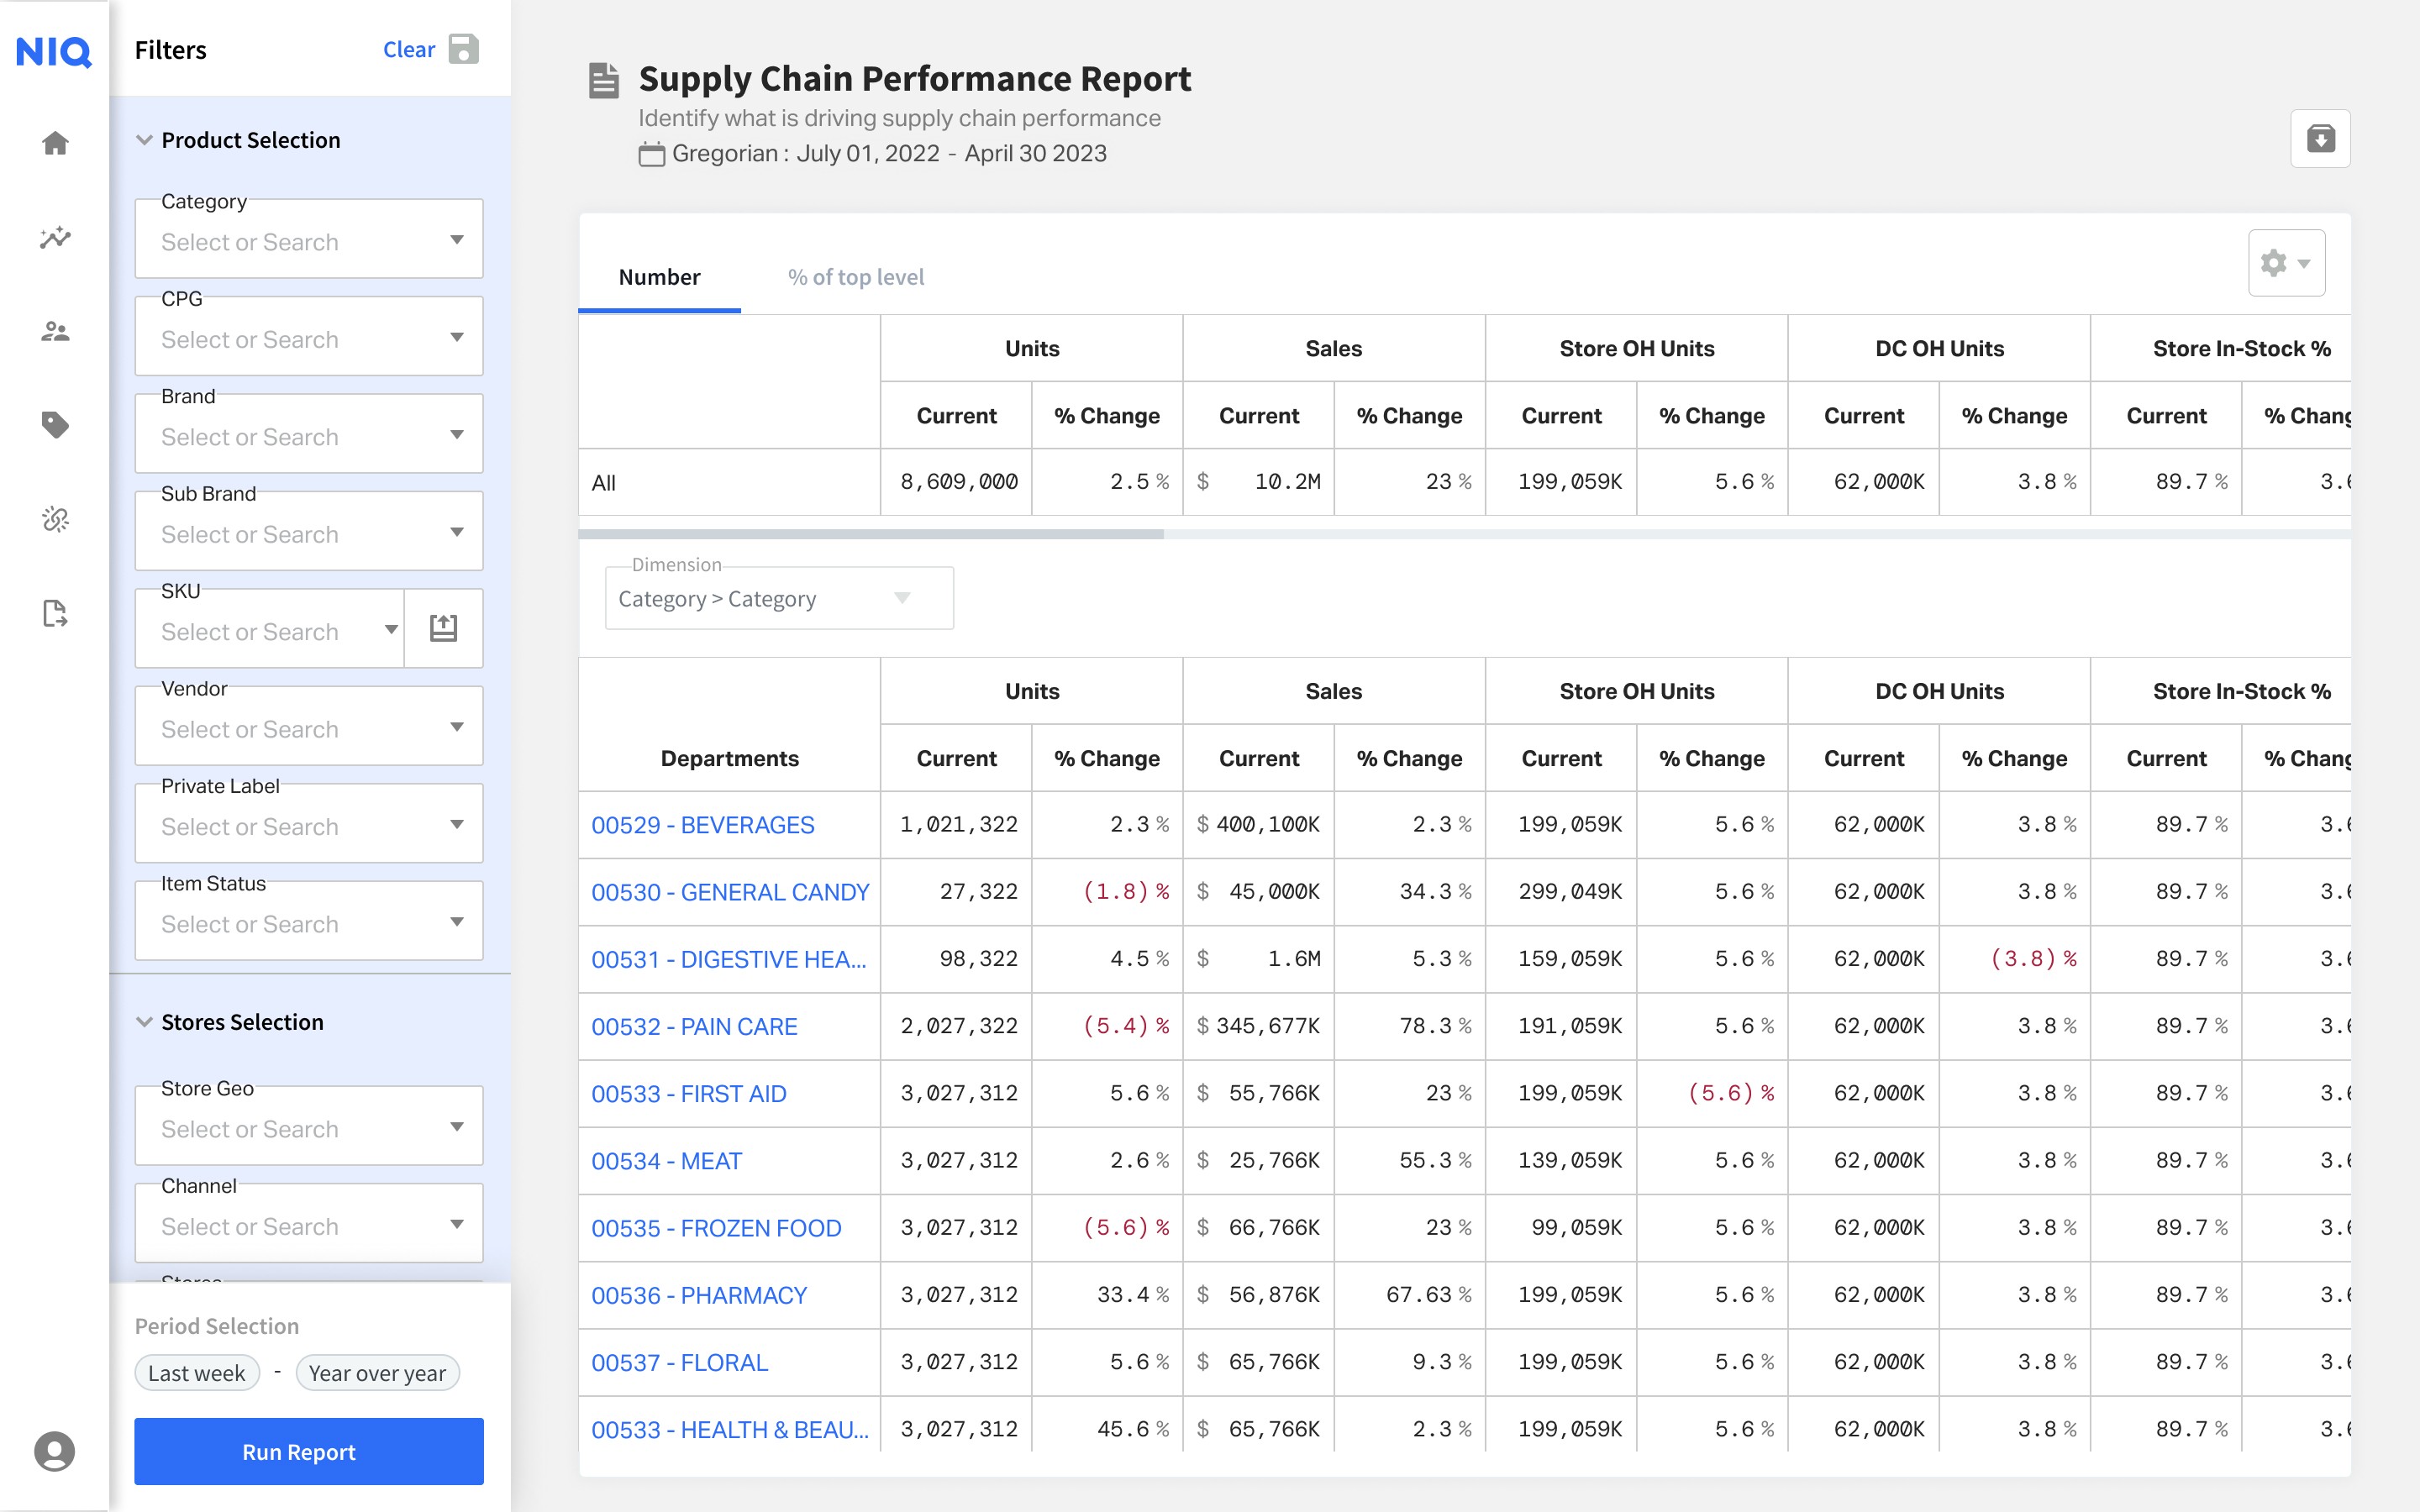Open the 00529 - BEVERAGES department link

tap(702, 825)
